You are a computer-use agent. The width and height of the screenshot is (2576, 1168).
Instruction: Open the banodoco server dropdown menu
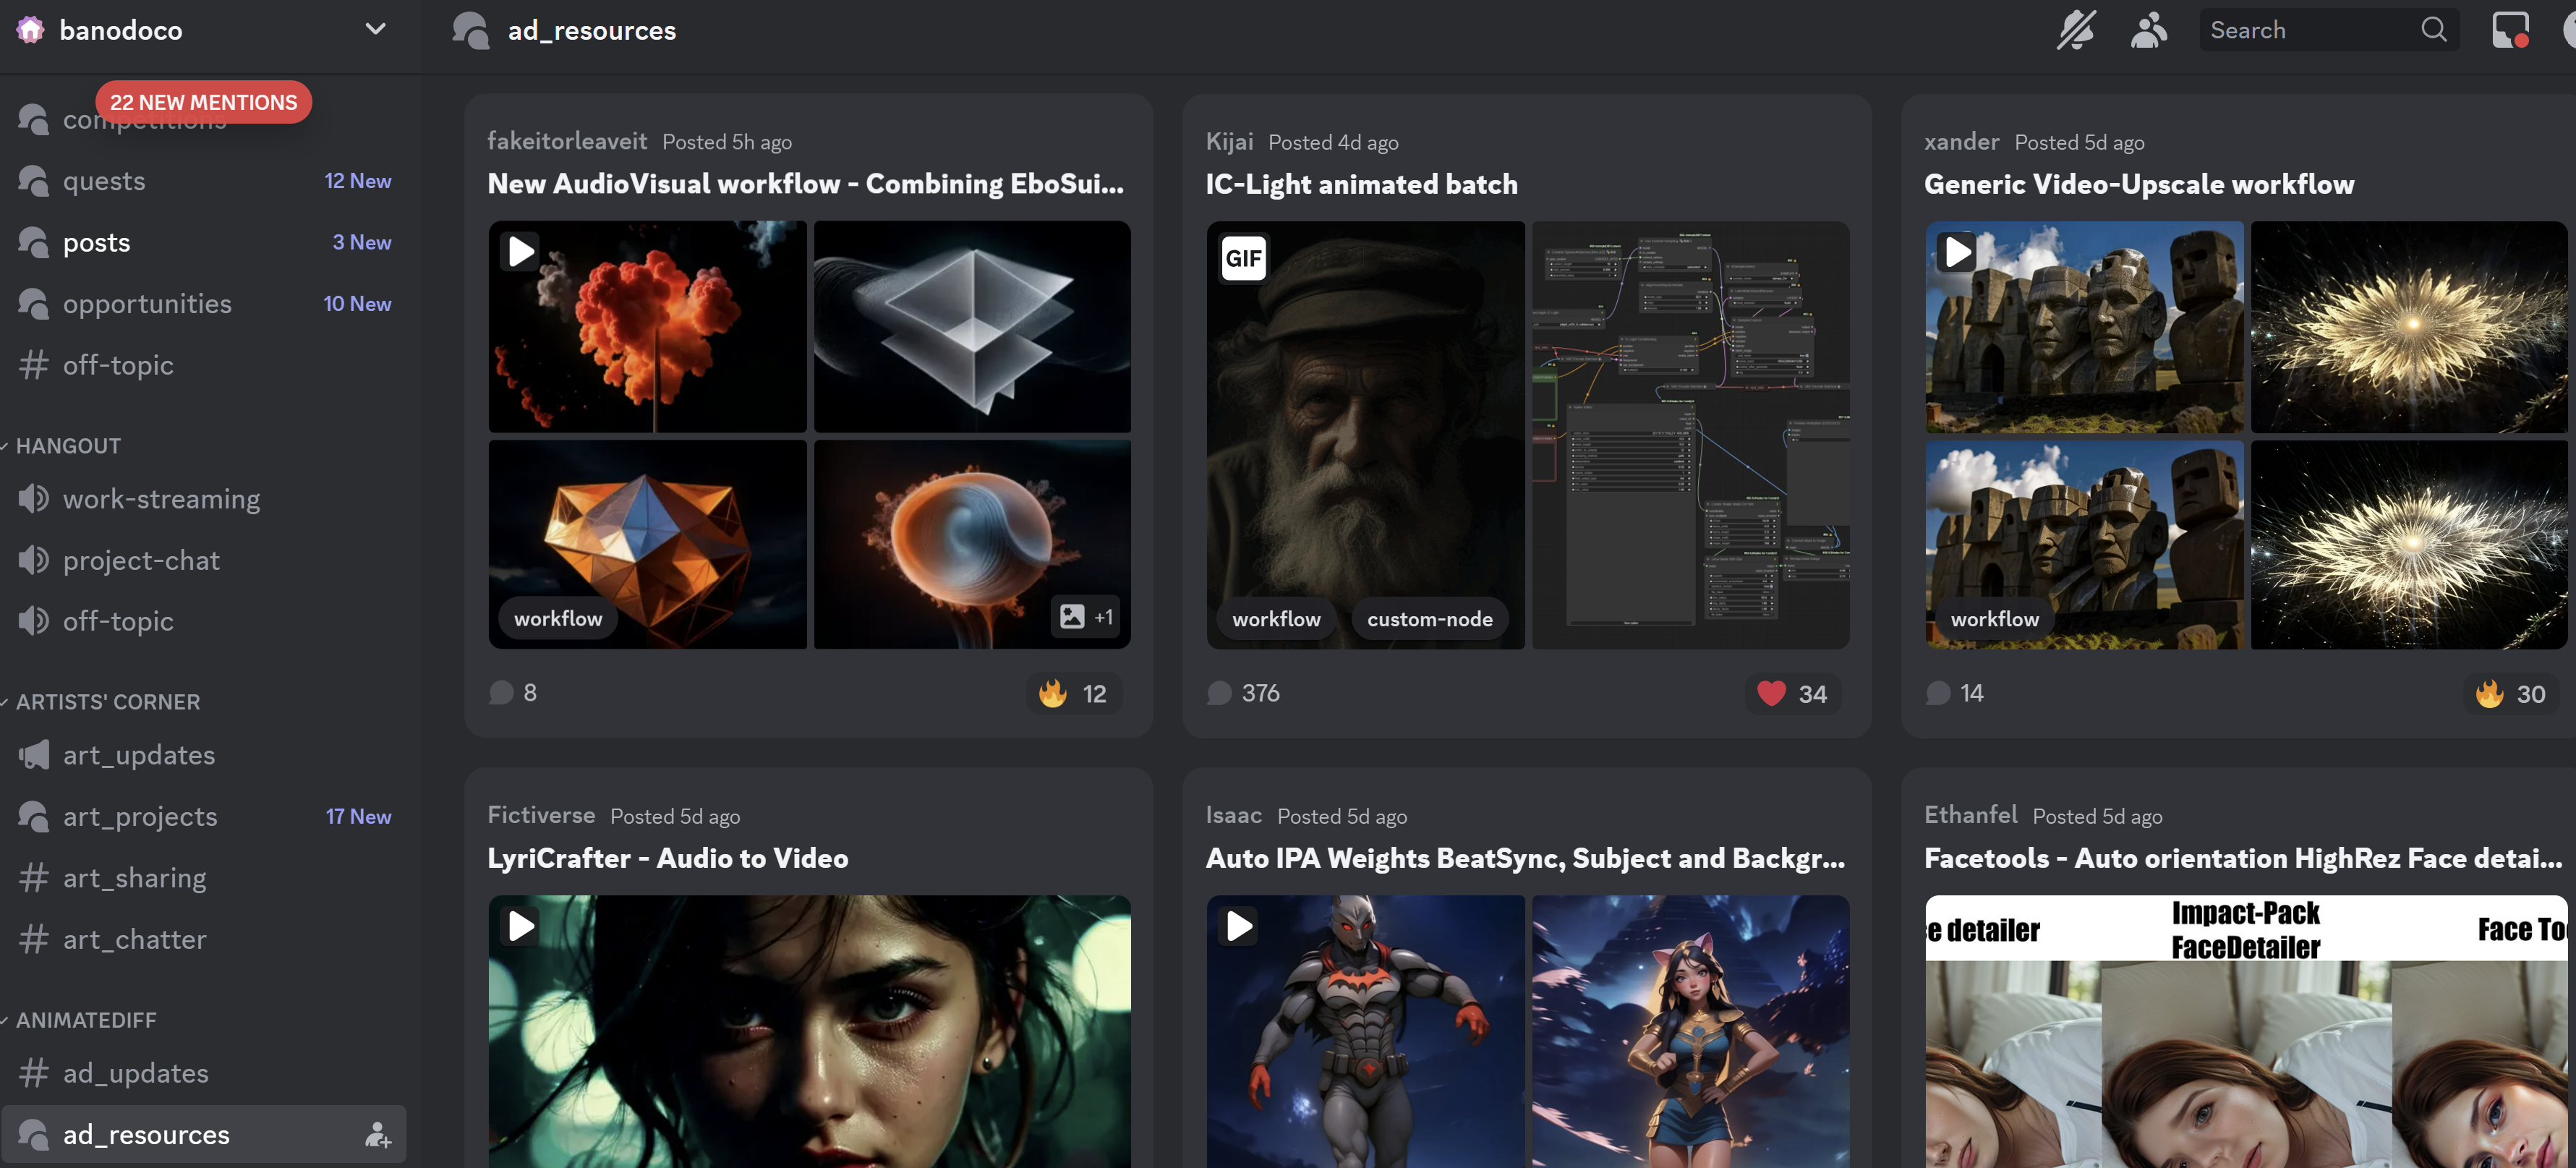(x=375, y=29)
